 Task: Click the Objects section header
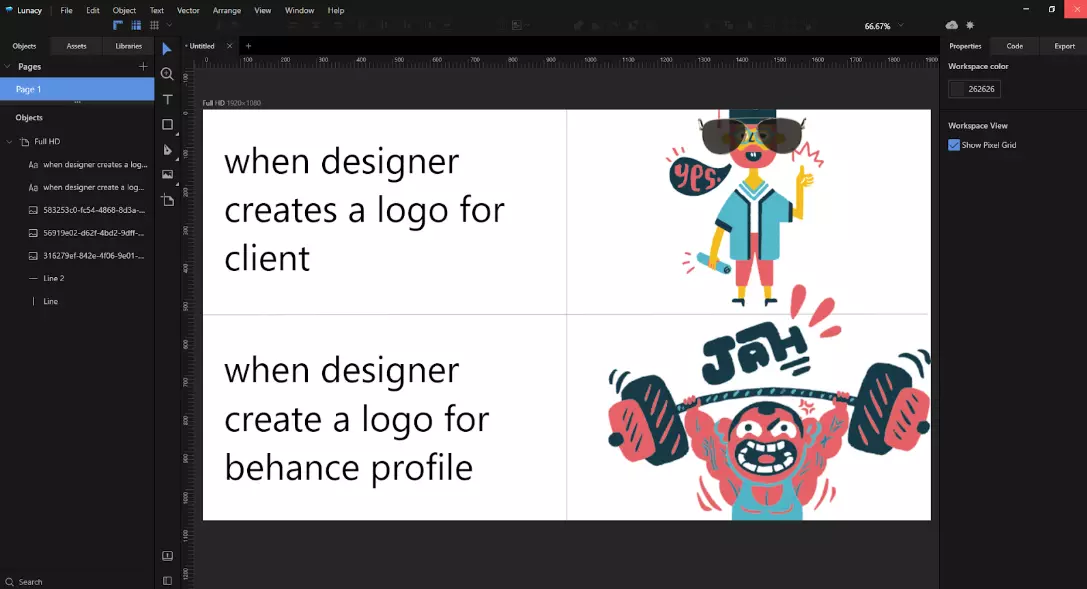pos(29,118)
